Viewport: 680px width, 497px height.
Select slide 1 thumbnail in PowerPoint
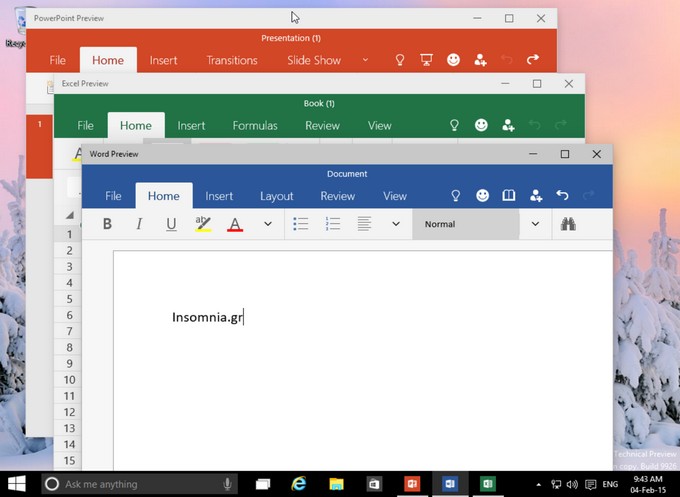coord(39,147)
